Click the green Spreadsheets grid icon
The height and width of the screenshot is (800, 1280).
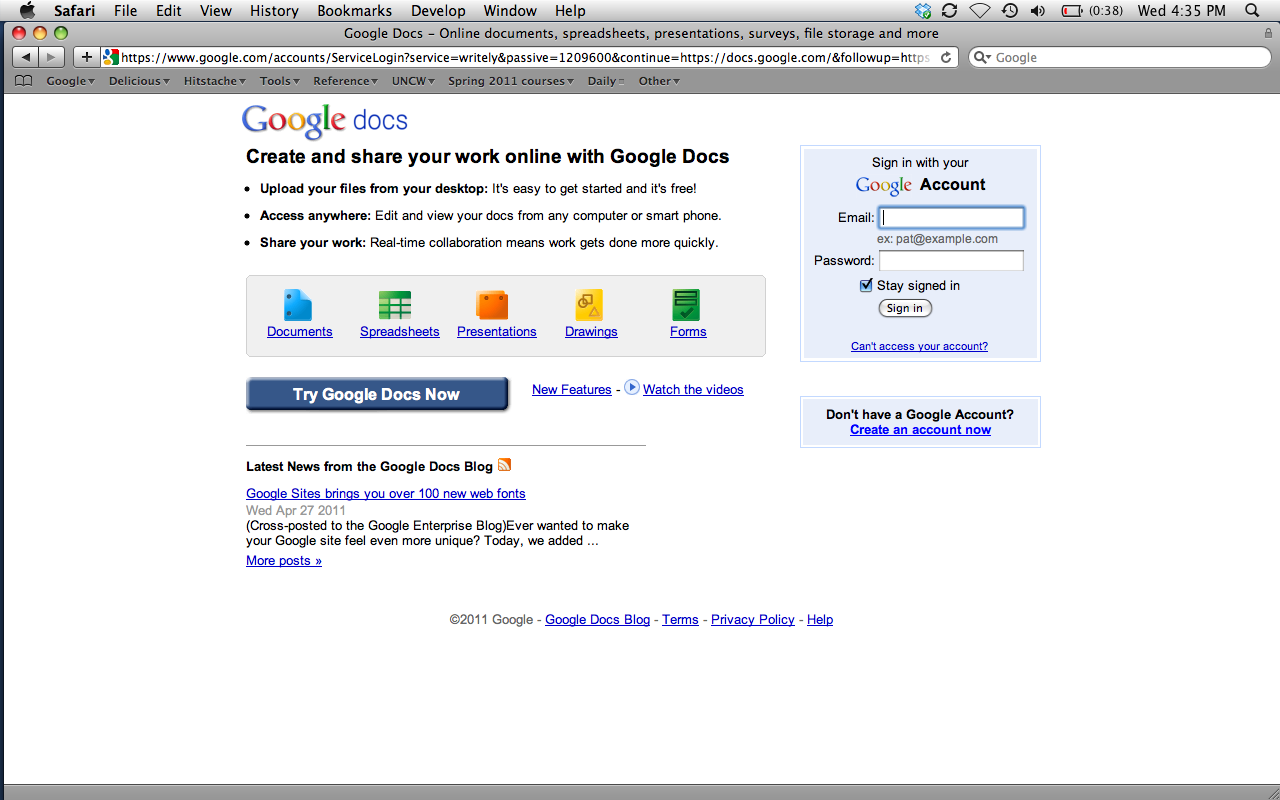395,305
